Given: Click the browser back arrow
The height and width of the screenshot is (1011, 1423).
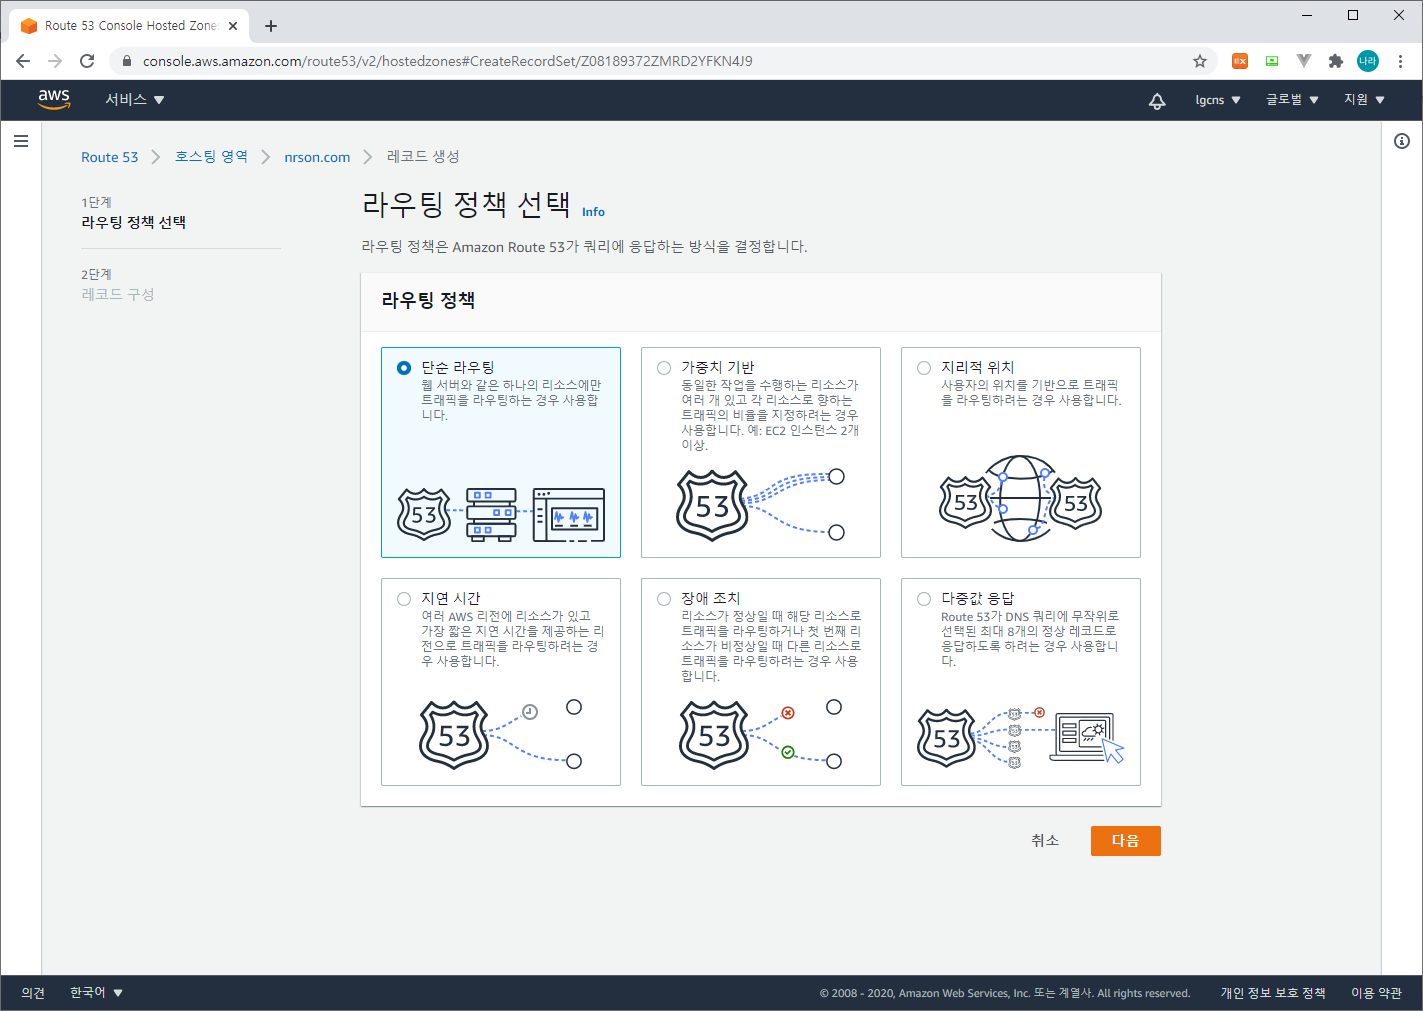Looking at the screenshot, I should point(23,61).
